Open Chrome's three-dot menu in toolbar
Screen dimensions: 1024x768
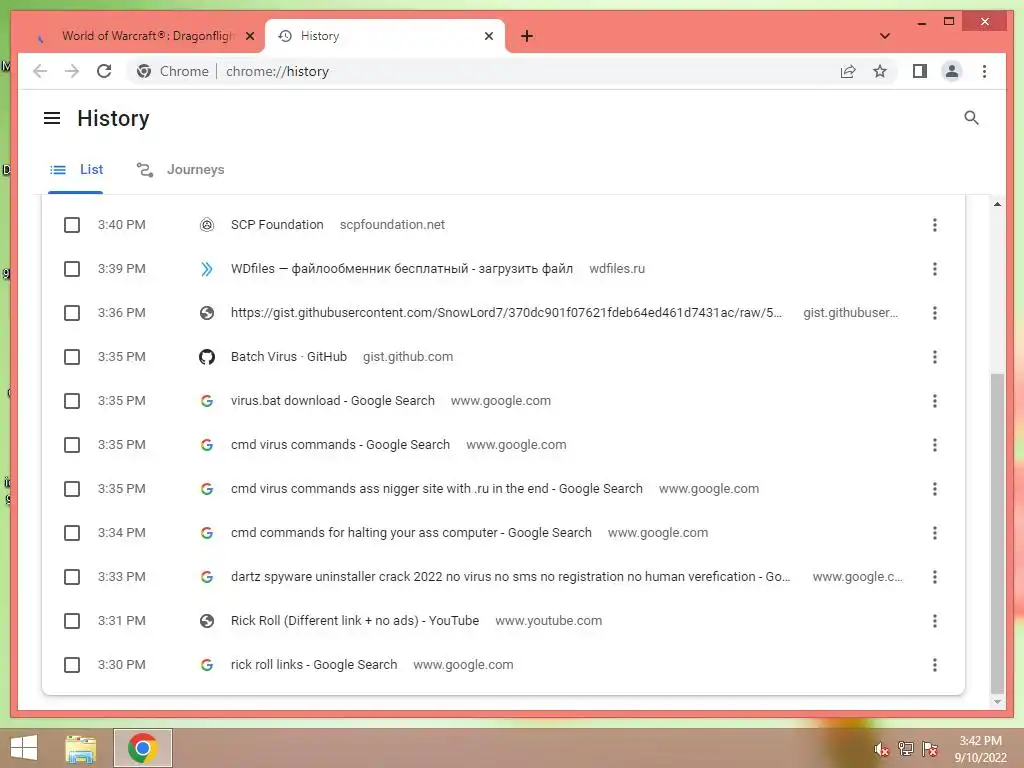(984, 71)
